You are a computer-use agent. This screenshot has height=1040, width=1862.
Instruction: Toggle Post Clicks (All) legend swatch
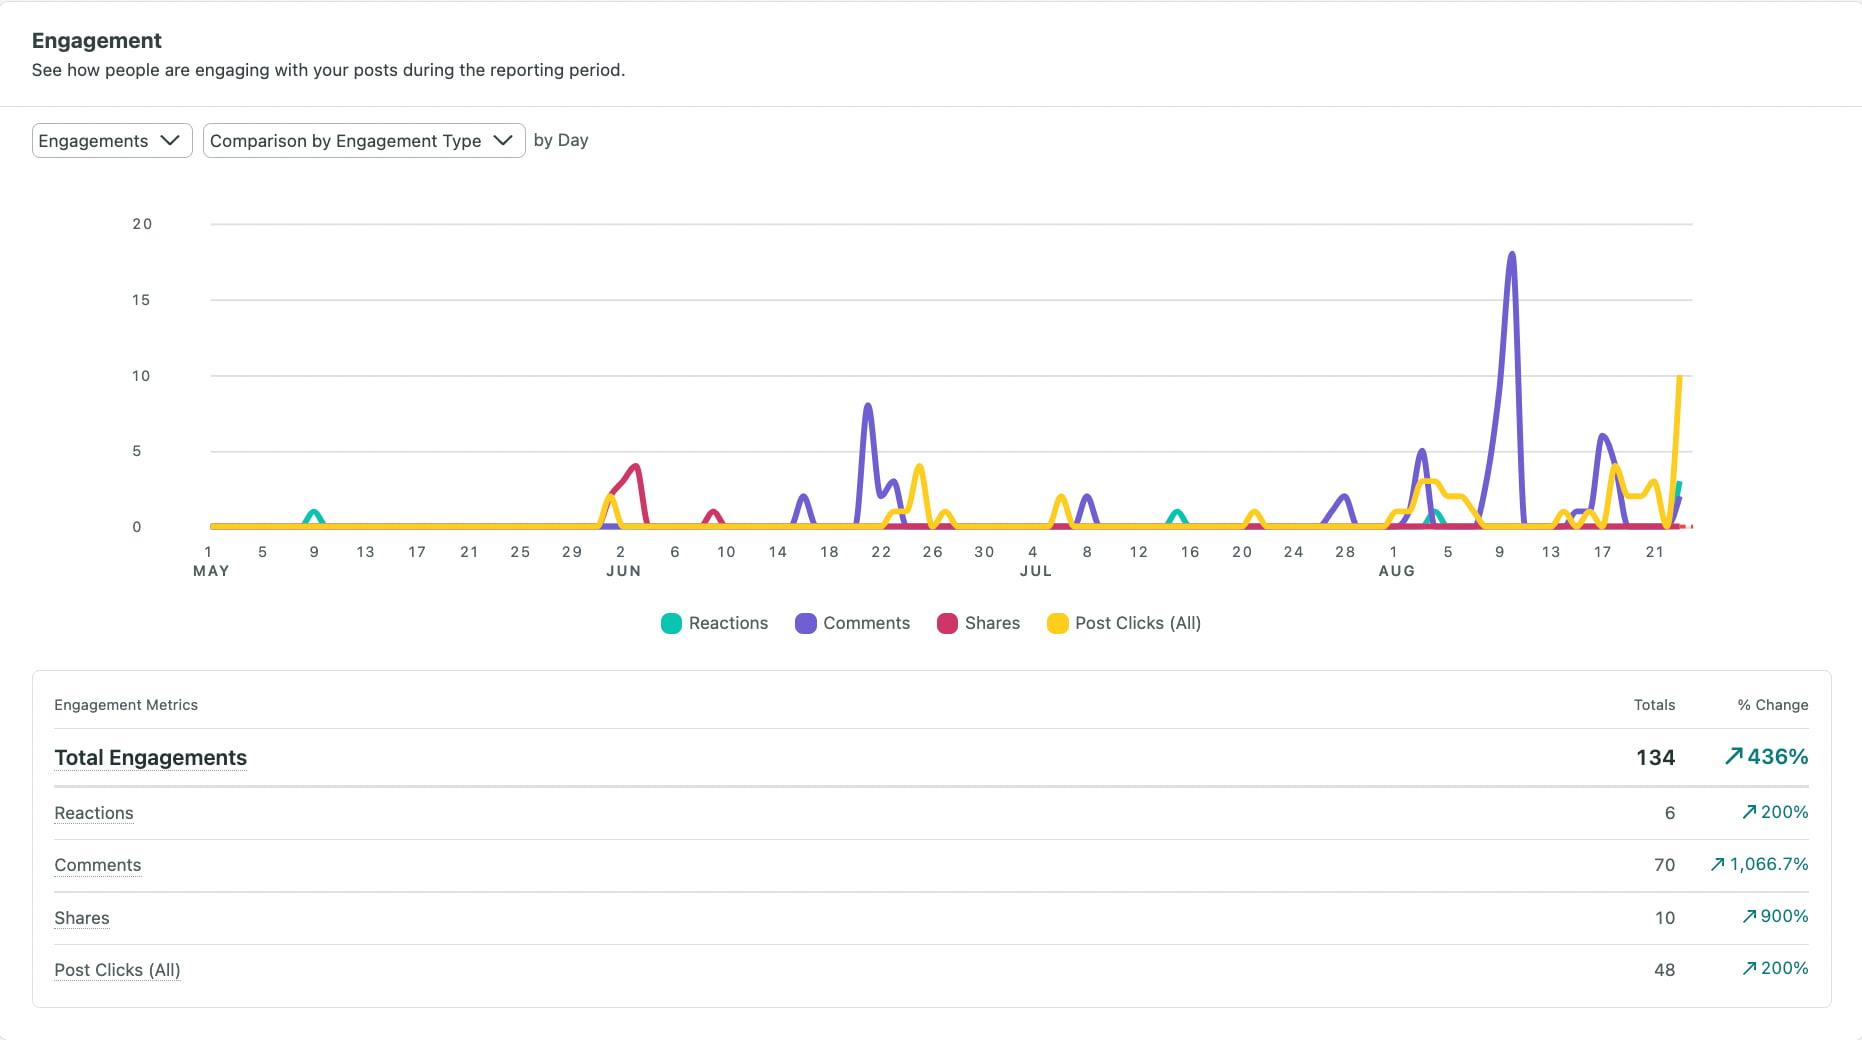[x=1057, y=623]
